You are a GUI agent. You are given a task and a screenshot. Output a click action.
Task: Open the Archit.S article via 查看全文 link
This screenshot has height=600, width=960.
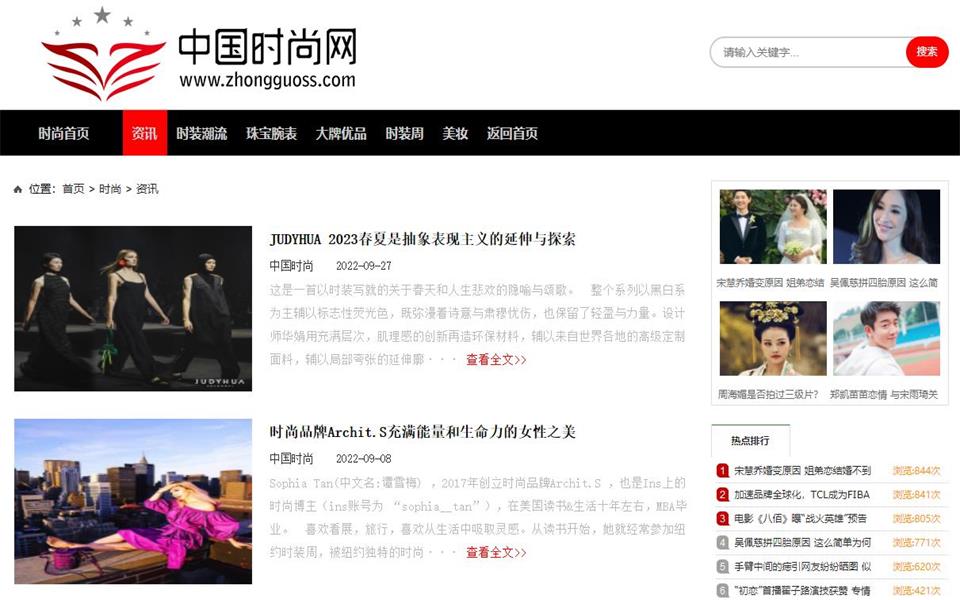click(495, 554)
